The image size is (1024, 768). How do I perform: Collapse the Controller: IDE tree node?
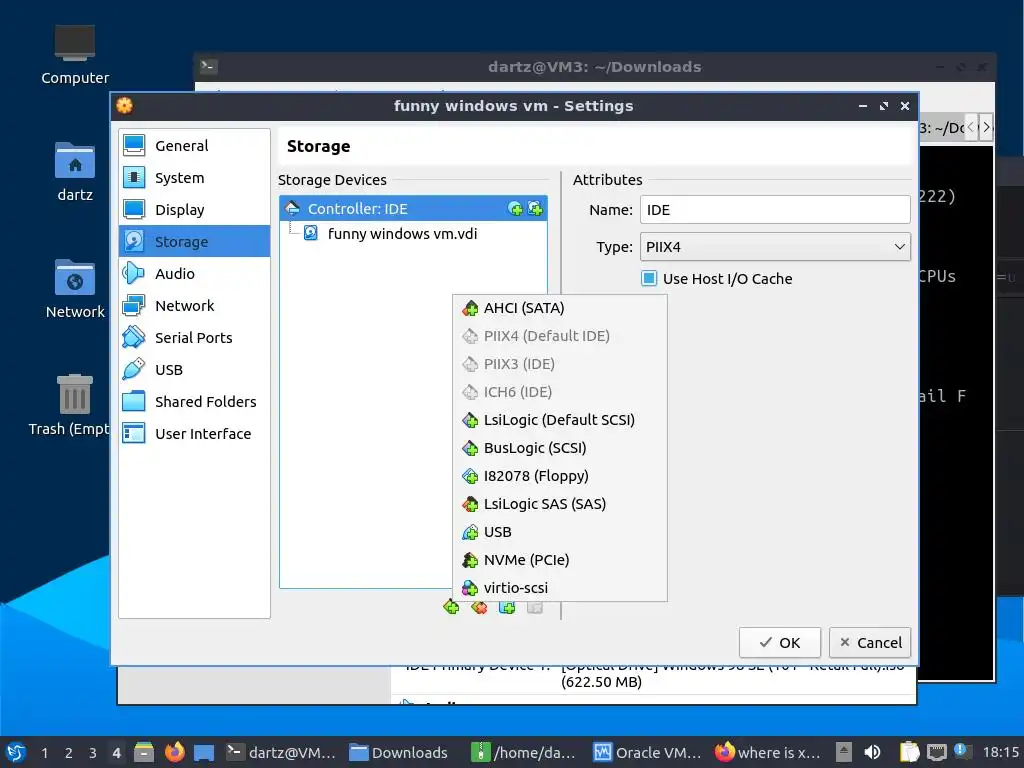[x=293, y=209]
